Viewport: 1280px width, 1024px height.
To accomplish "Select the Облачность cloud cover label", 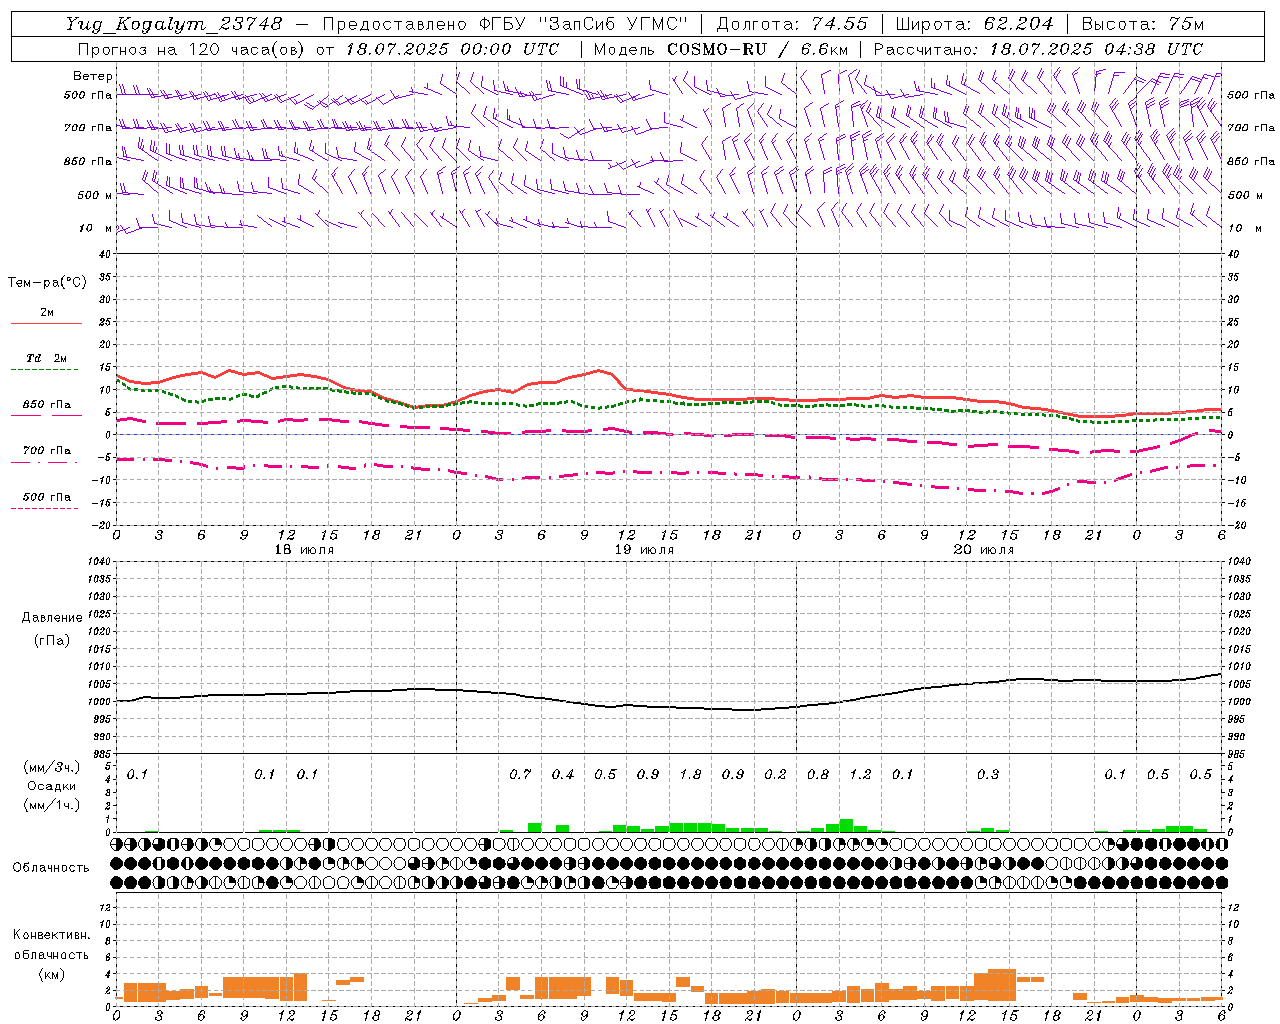I will 51,867.
